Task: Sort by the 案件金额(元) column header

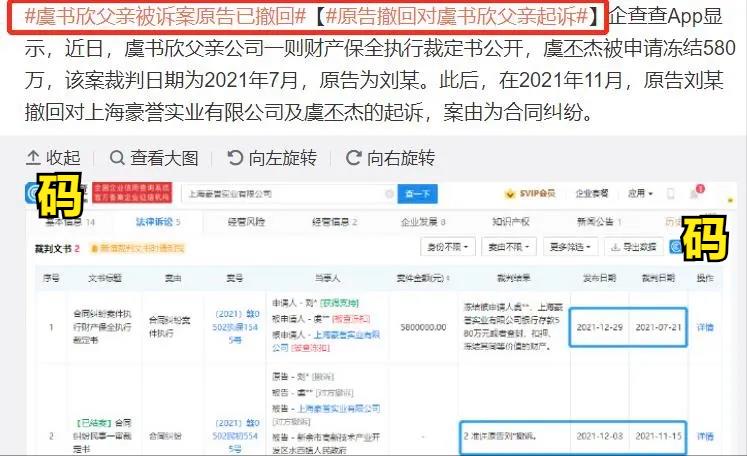Action: (423, 278)
